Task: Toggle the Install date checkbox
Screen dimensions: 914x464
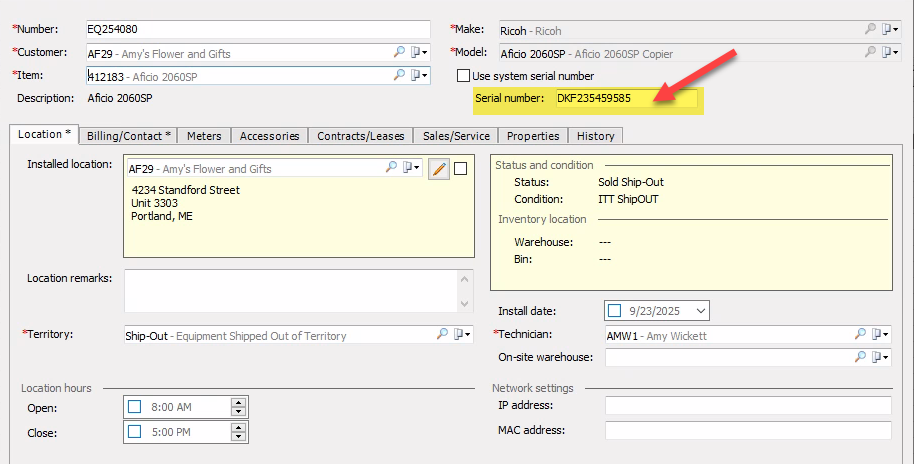Action: pyautogui.click(x=614, y=311)
